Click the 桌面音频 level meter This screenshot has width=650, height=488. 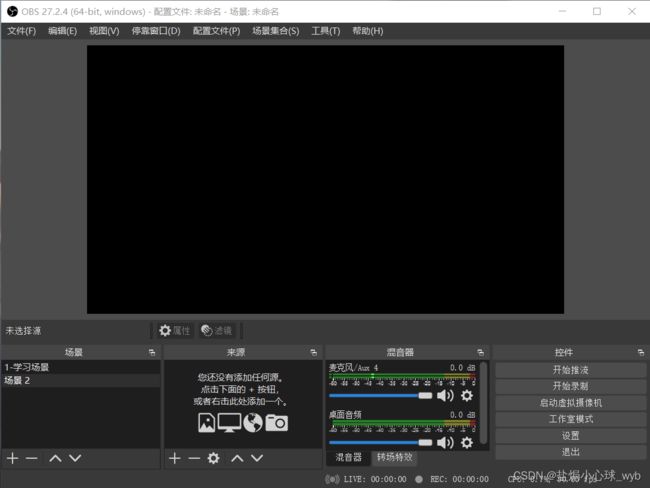[x=402, y=423]
